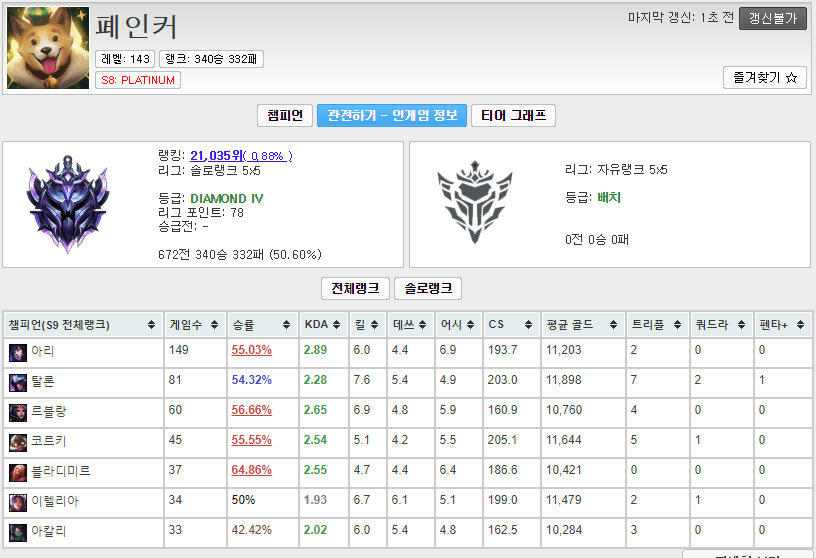The image size is (816, 558).
Task: Click LeBlanc's 56.66% win rate link
Action: [x=251, y=410]
